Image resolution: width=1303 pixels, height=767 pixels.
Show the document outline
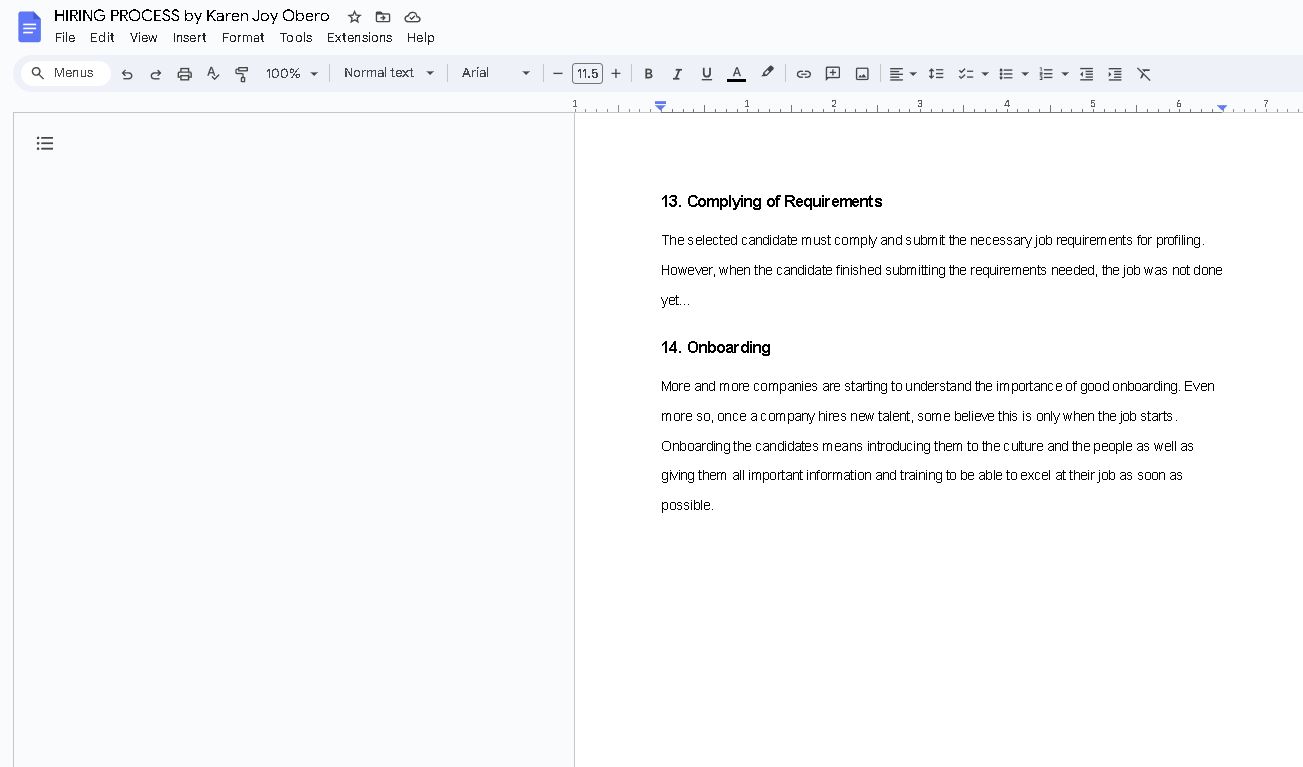(x=45, y=144)
